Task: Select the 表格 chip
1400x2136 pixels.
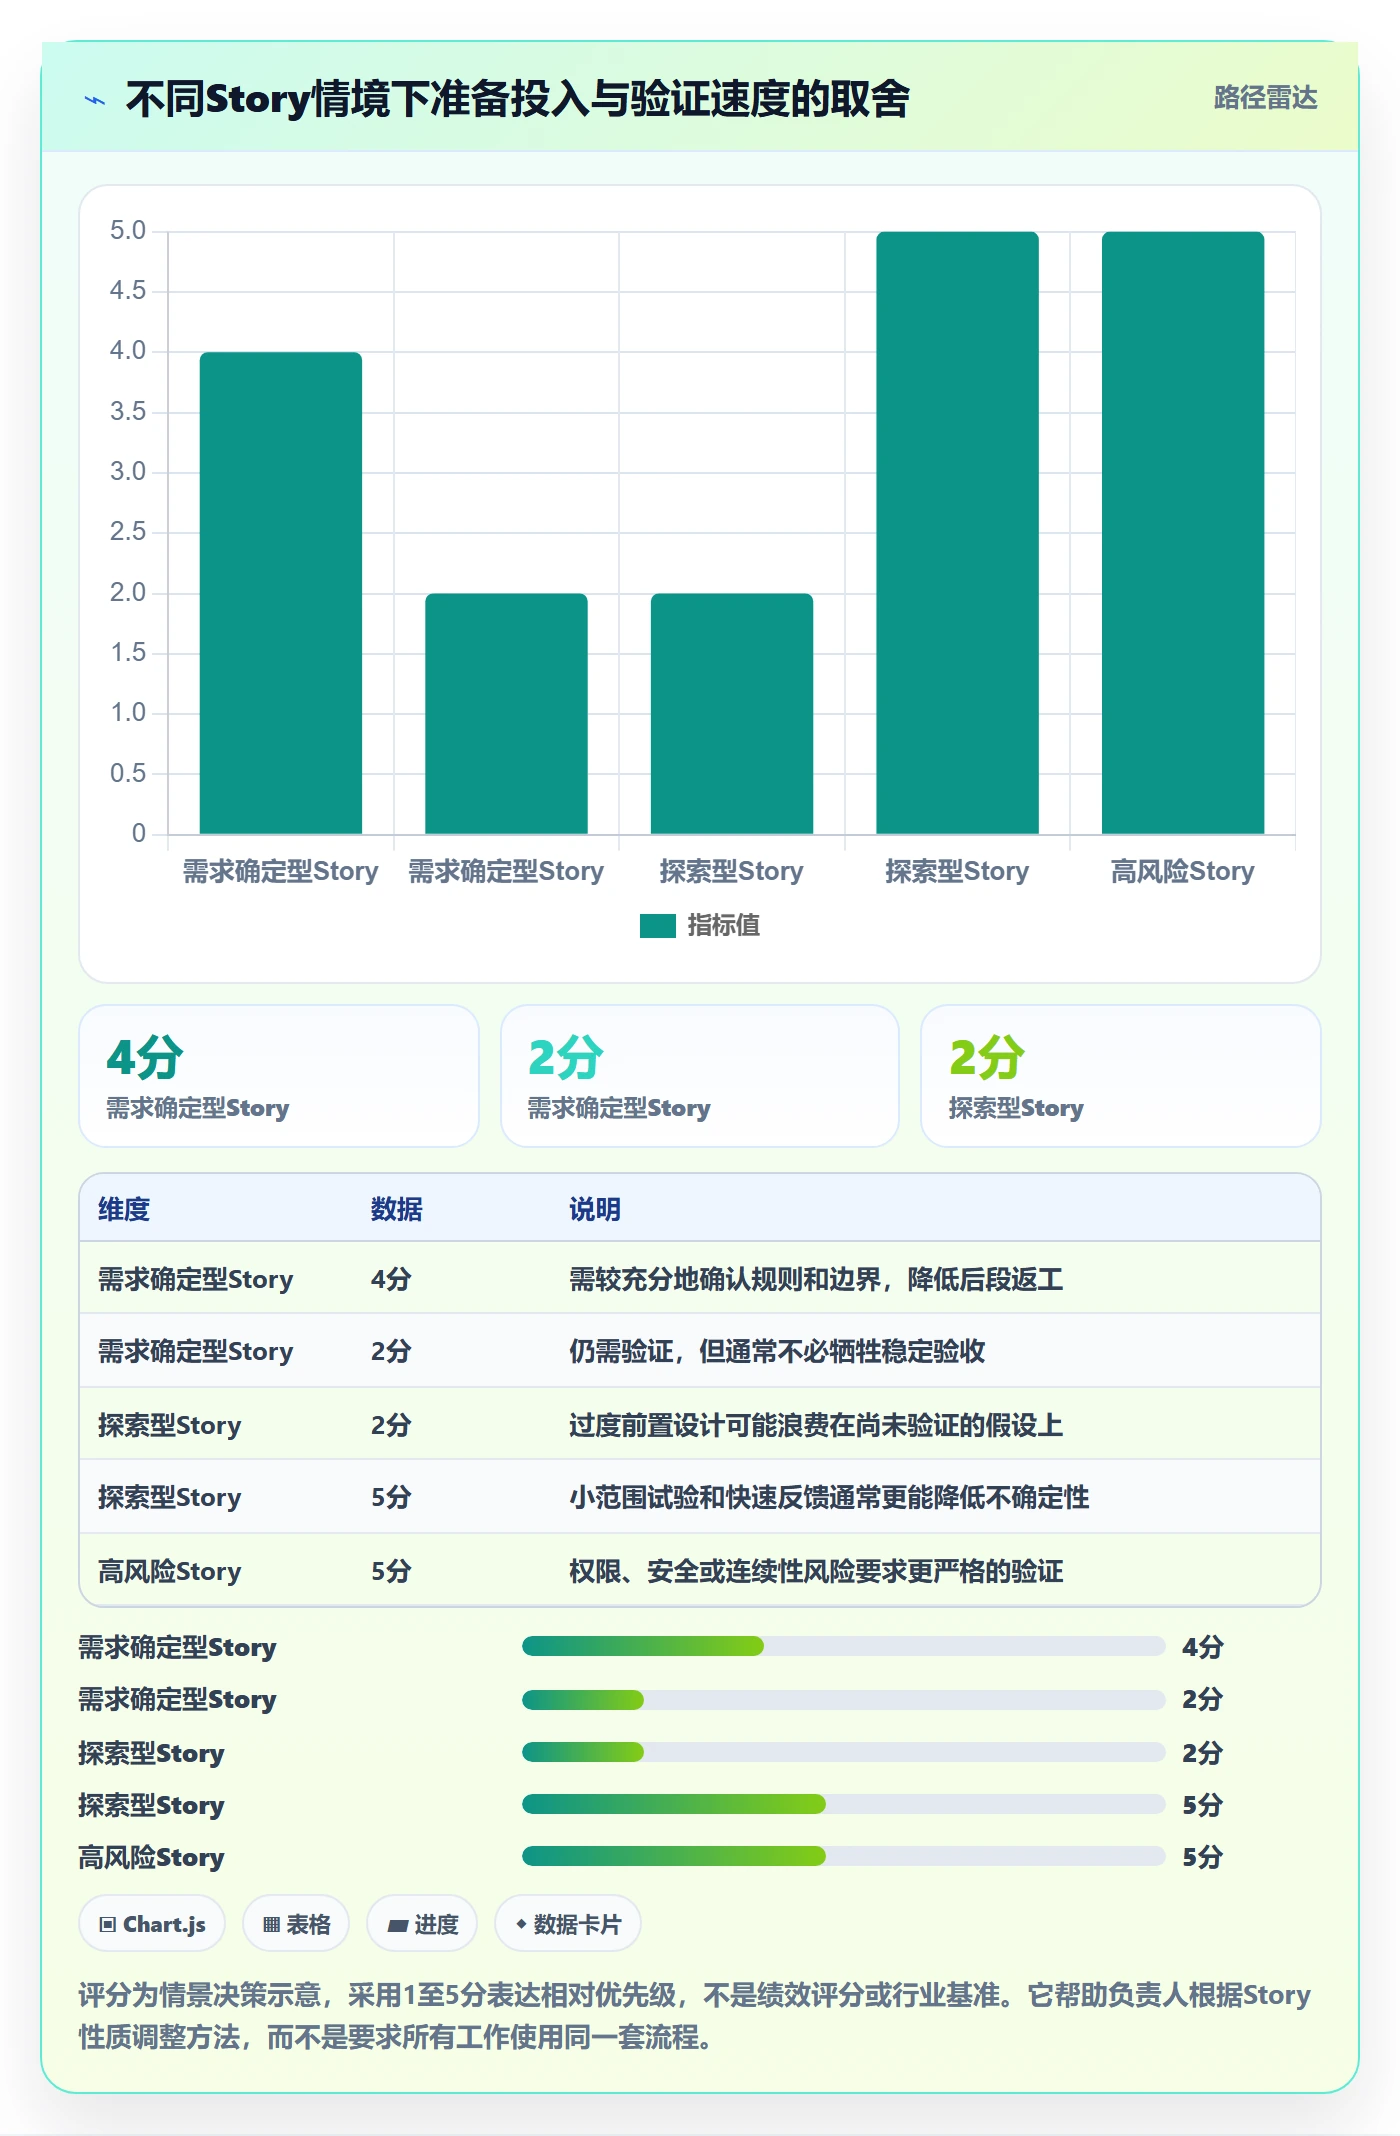Action: tap(296, 1924)
